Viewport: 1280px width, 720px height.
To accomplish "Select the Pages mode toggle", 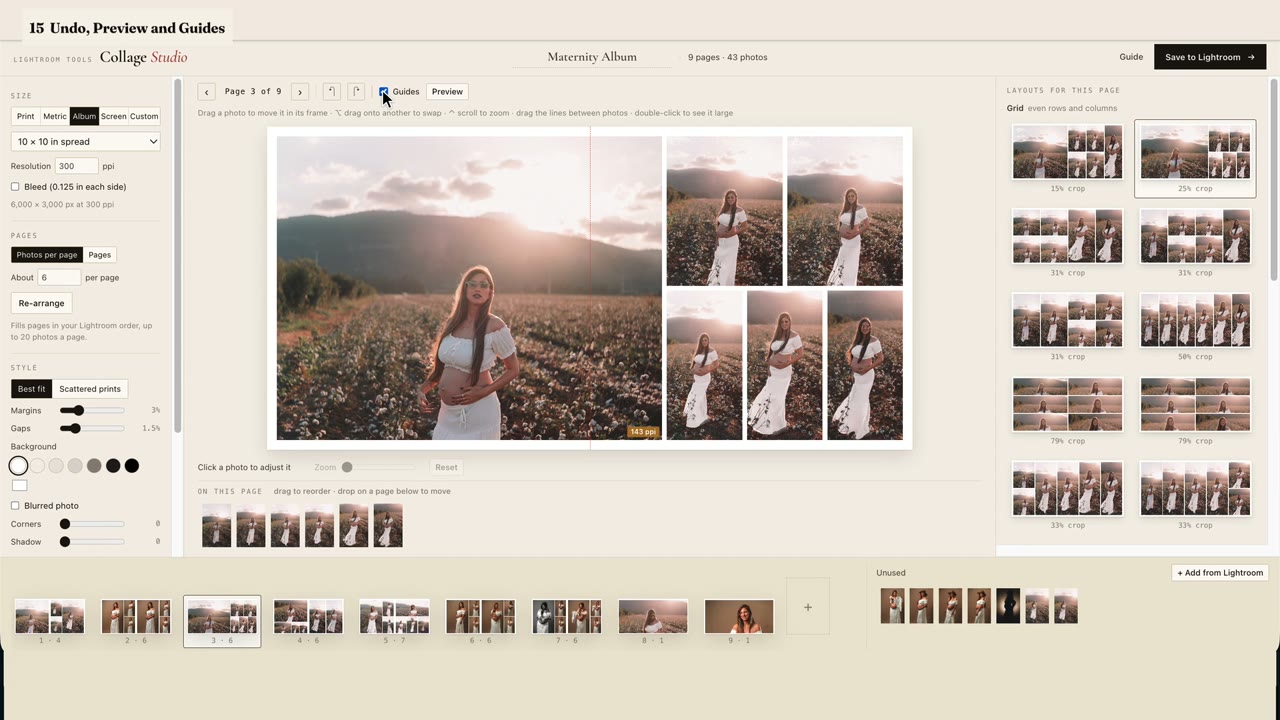I will click(100, 255).
